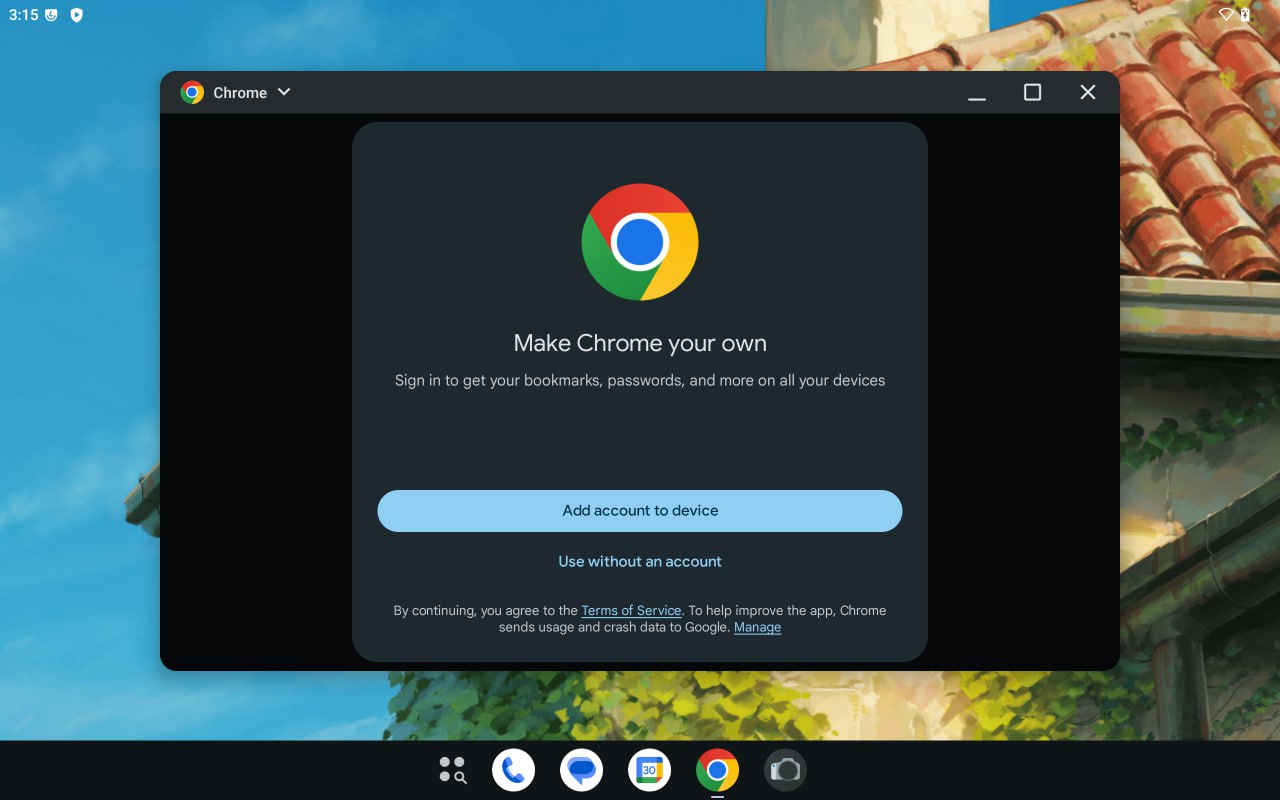Select the Chrome icon in the taskbar

pos(717,770)
